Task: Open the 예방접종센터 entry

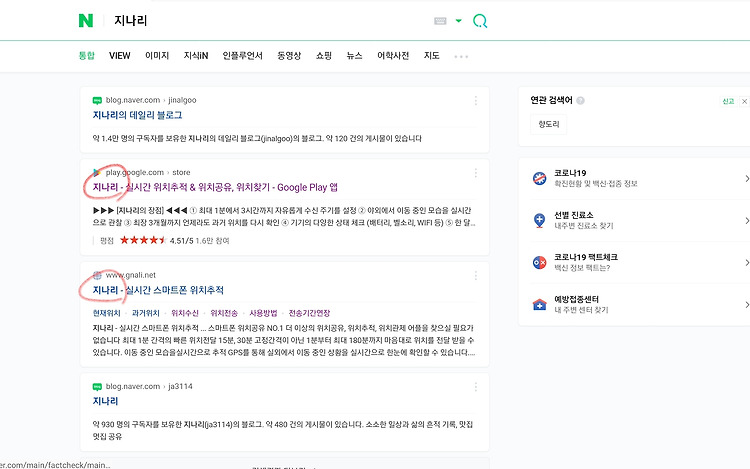Action: tap(581, 304)
